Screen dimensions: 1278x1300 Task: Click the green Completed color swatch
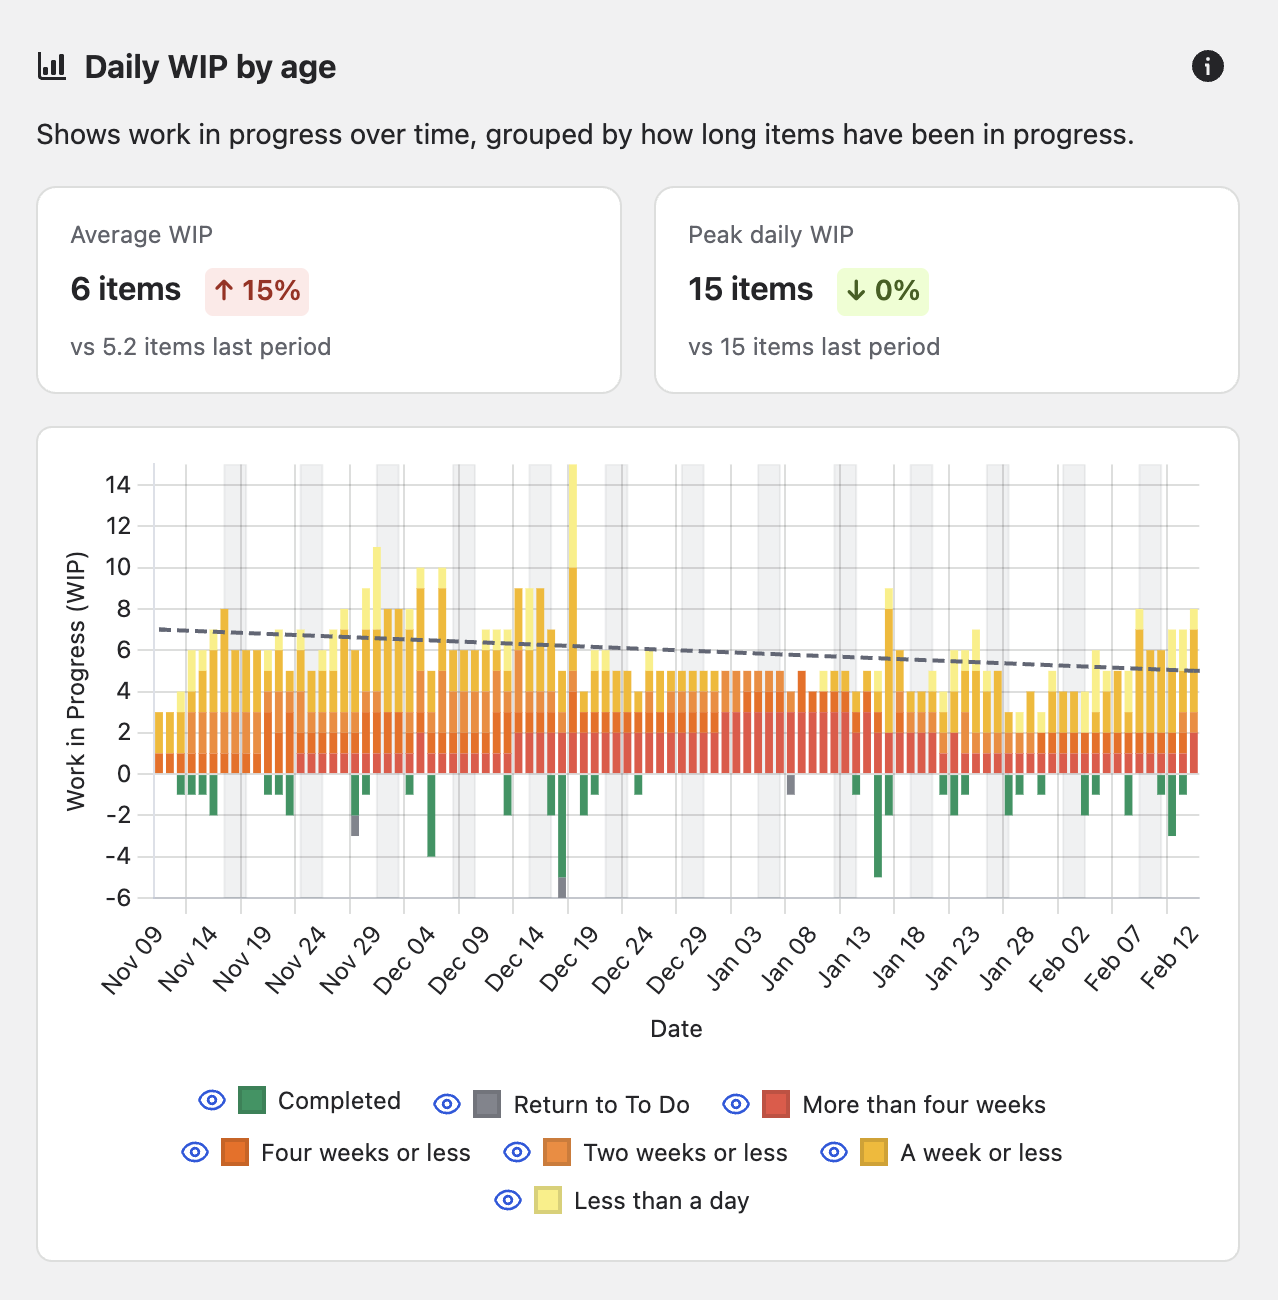[252, 1101]
